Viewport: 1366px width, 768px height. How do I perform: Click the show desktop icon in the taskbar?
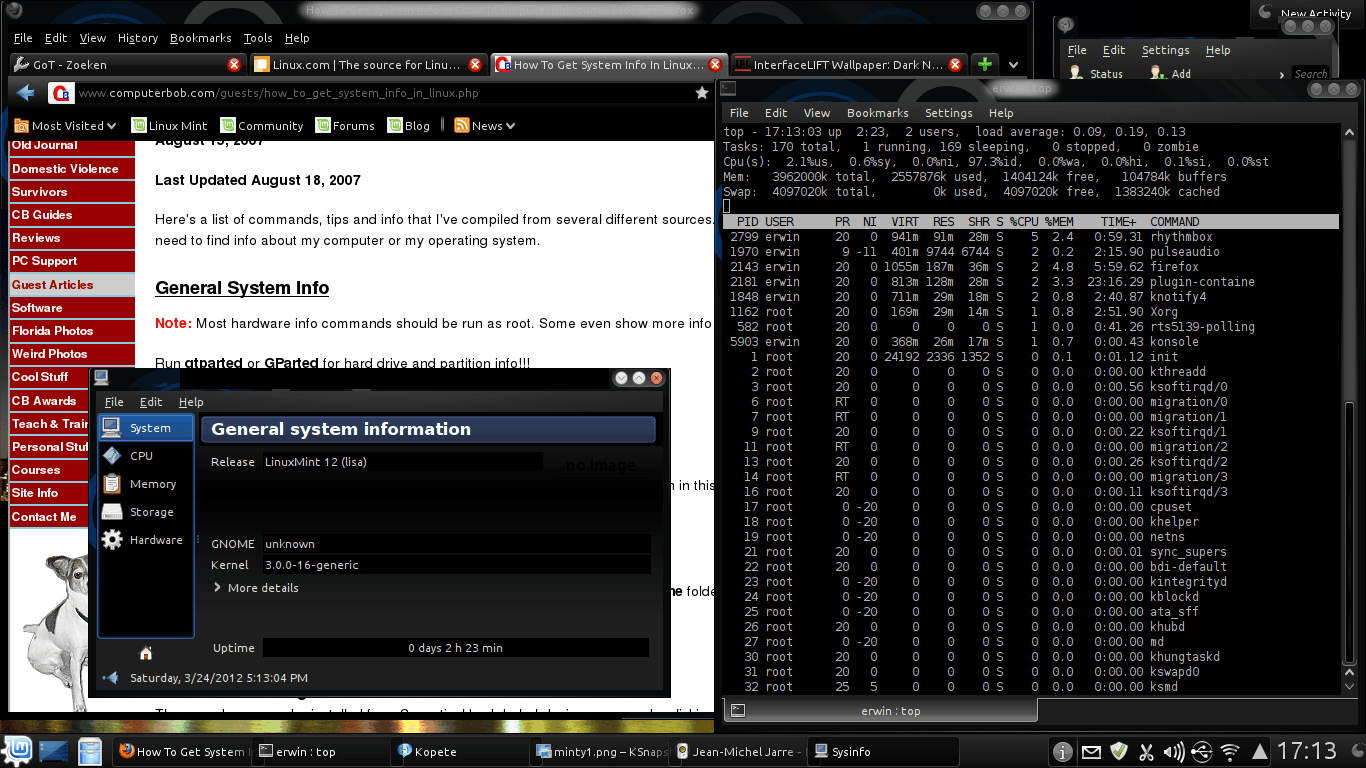[x=54, y=751]
